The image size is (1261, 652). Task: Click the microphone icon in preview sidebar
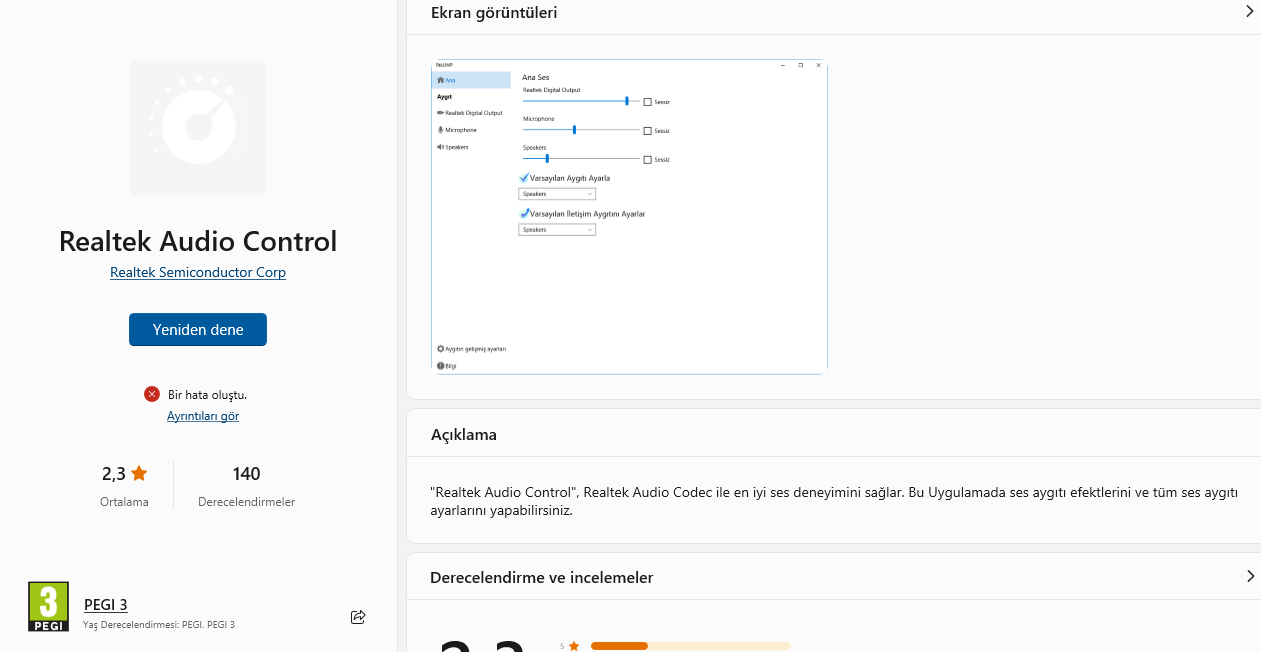point(440,130)
